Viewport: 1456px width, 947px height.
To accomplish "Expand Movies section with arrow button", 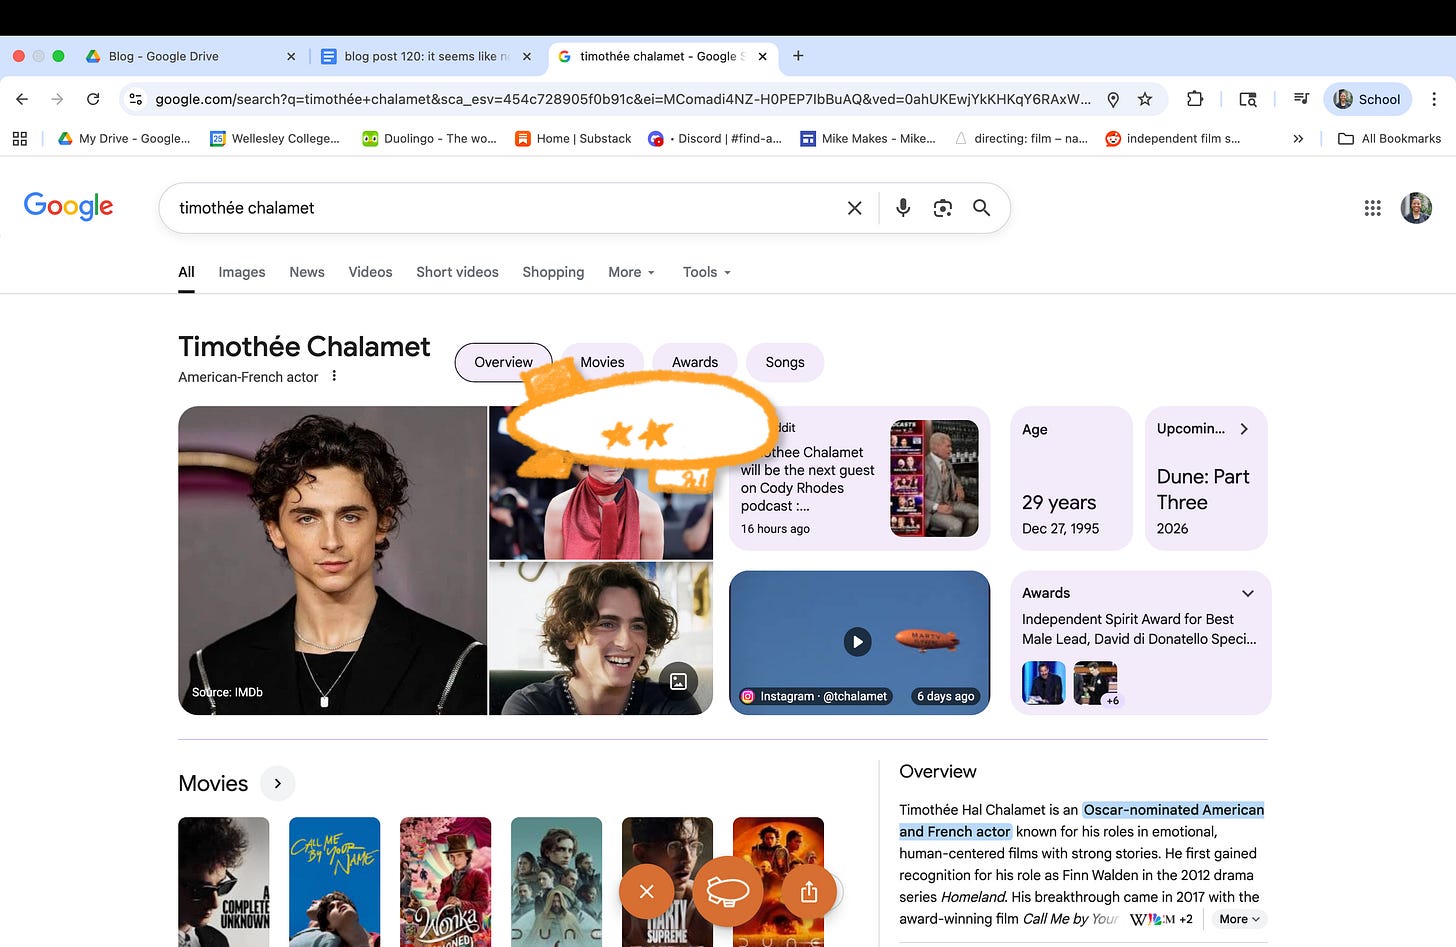I will 277,783.
